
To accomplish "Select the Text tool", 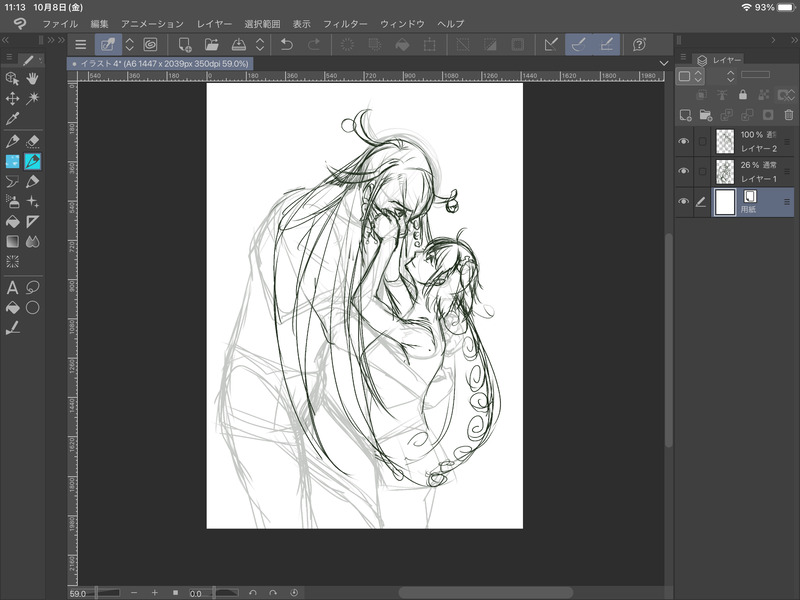I will 13,287.
